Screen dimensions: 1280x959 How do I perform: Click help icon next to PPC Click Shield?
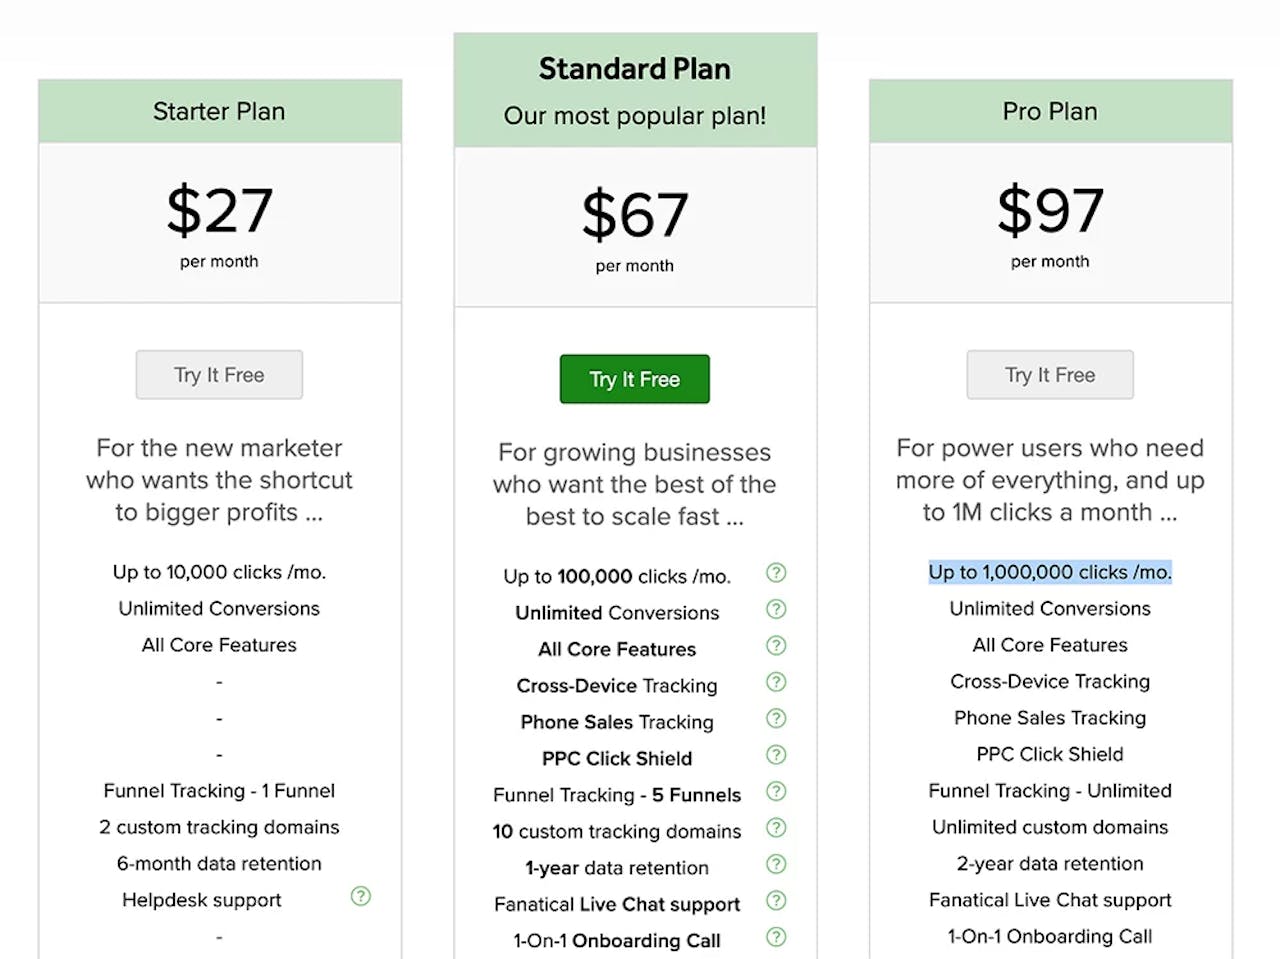point(776,755)
